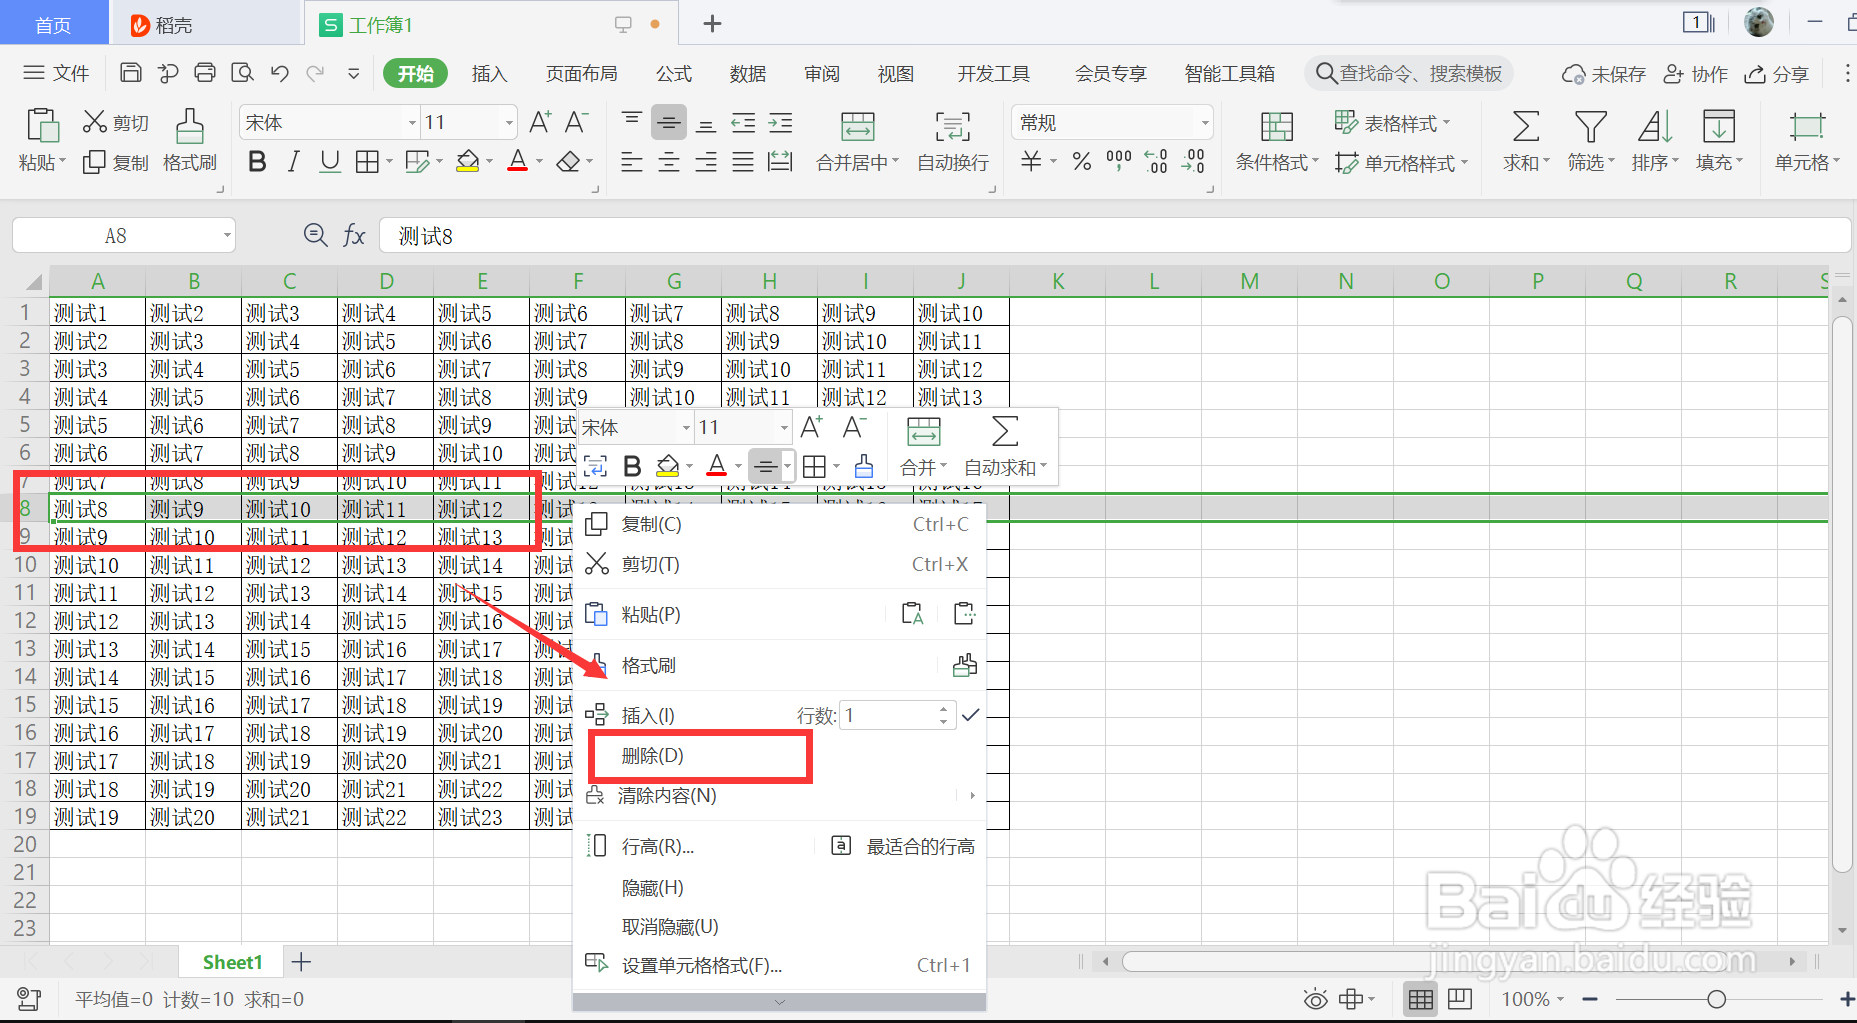Viewport: 1857px width, 1023px height.
Task: Click the Paste clipboard icon in ribbon
Action: pos(42,126)
